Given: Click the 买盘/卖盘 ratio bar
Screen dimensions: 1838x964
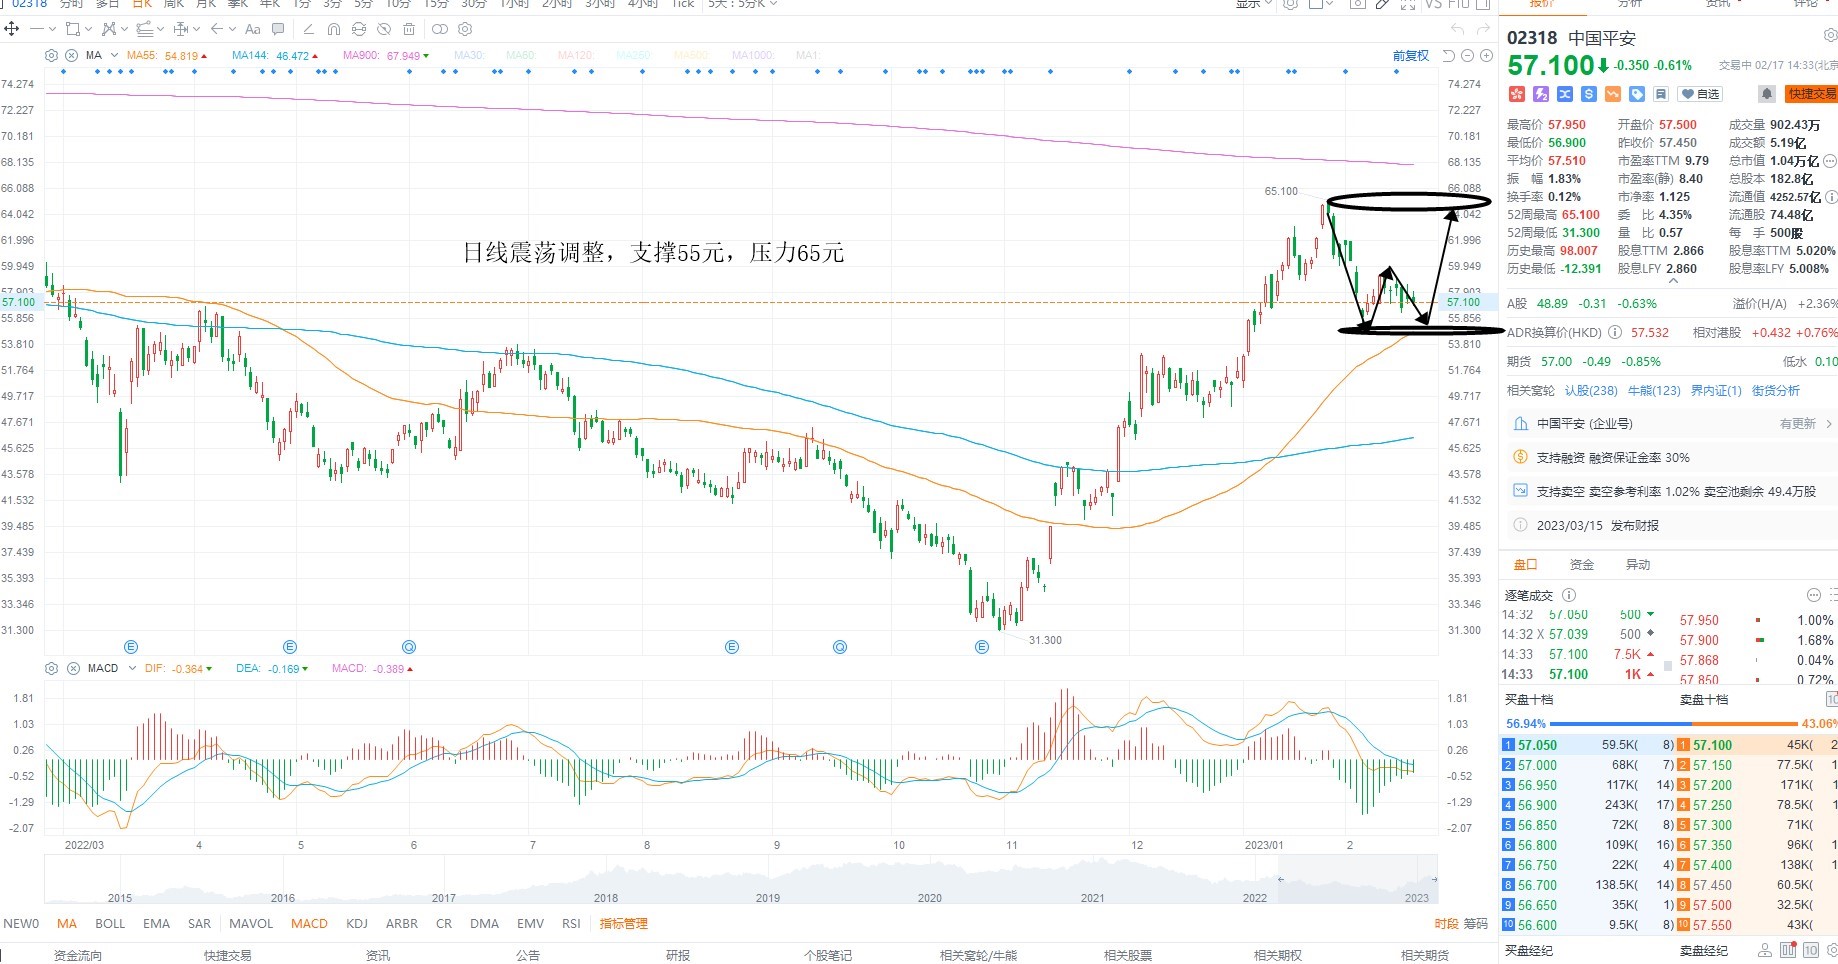Looking at the screenshot, I should pos(1672,723).
